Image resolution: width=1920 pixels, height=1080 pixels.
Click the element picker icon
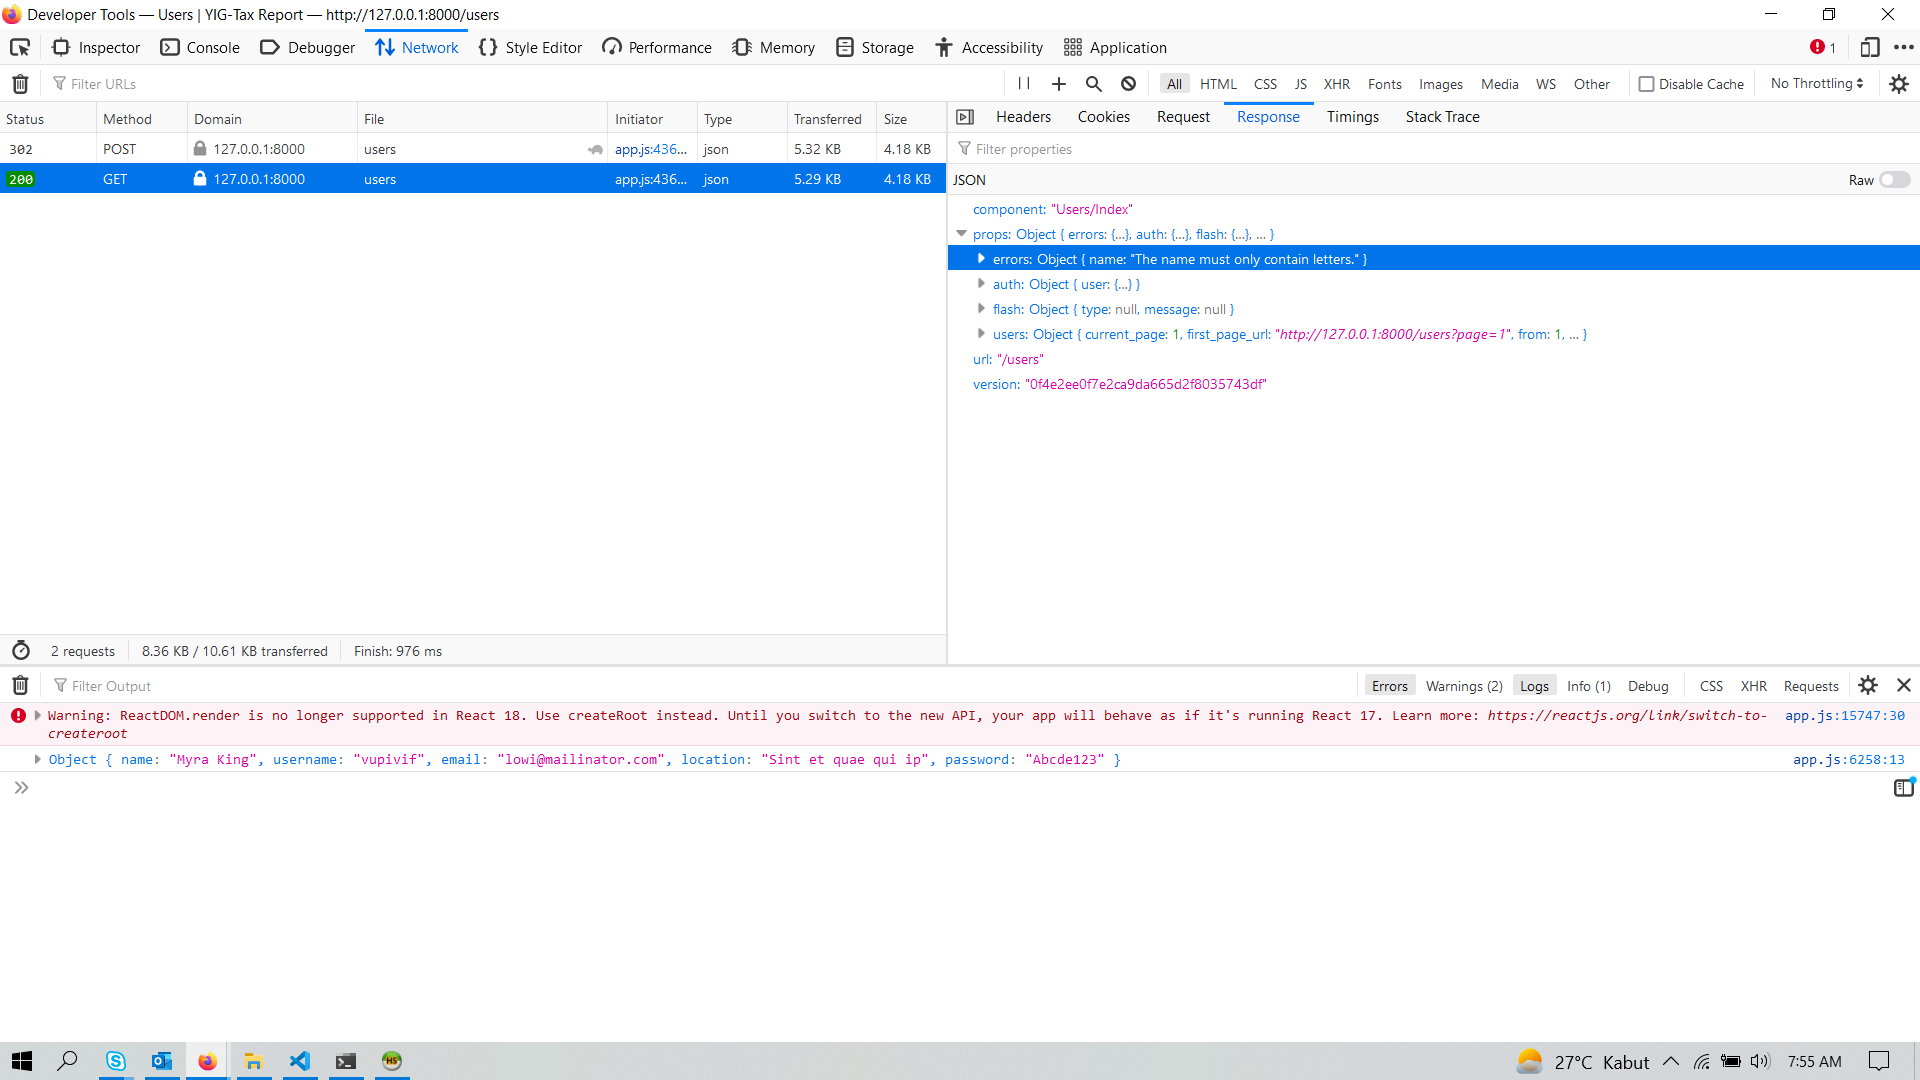click(x=20, y=47)
